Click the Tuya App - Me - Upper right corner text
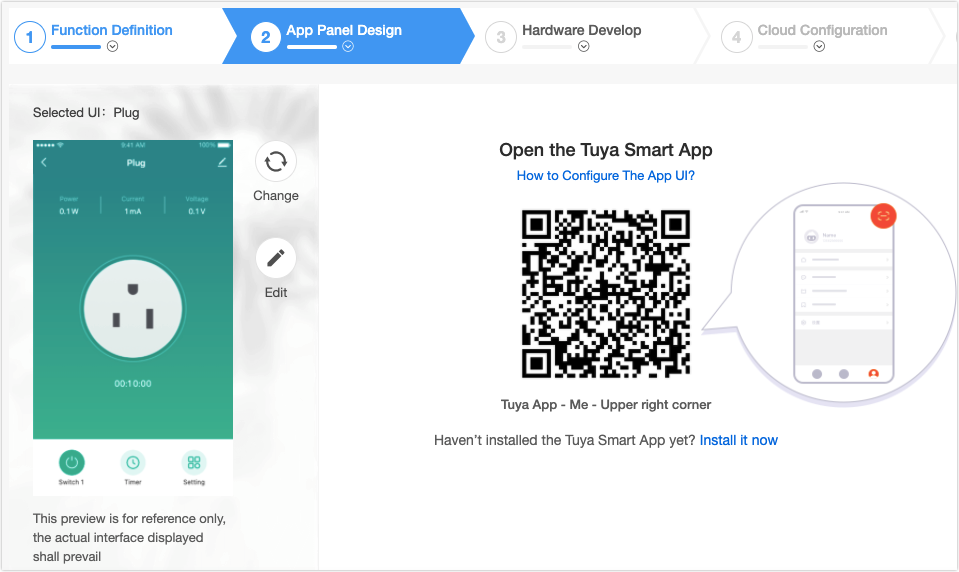The image size is (959, 572). (x=605, y=405)
